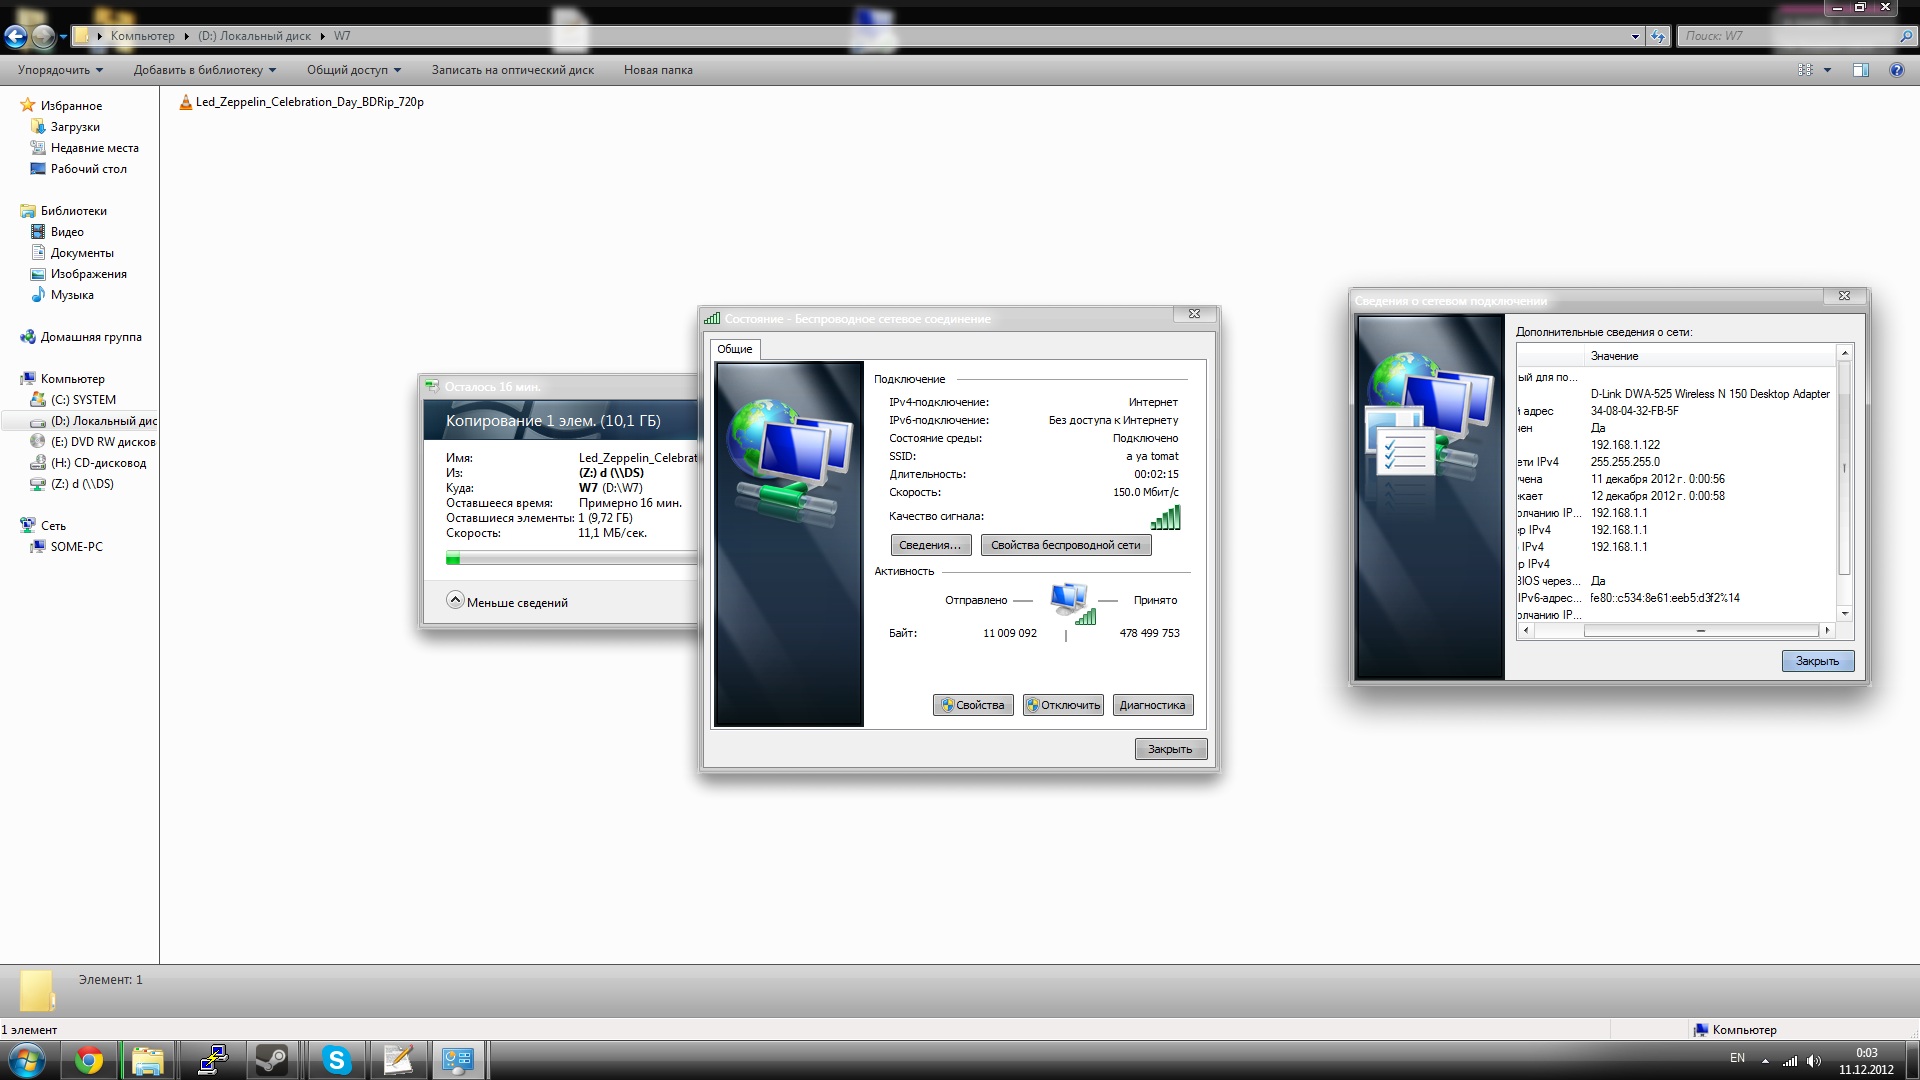The image size is (1920, 1080).
Task: Click the "Диагностика" button
Action: [1152, 705]
